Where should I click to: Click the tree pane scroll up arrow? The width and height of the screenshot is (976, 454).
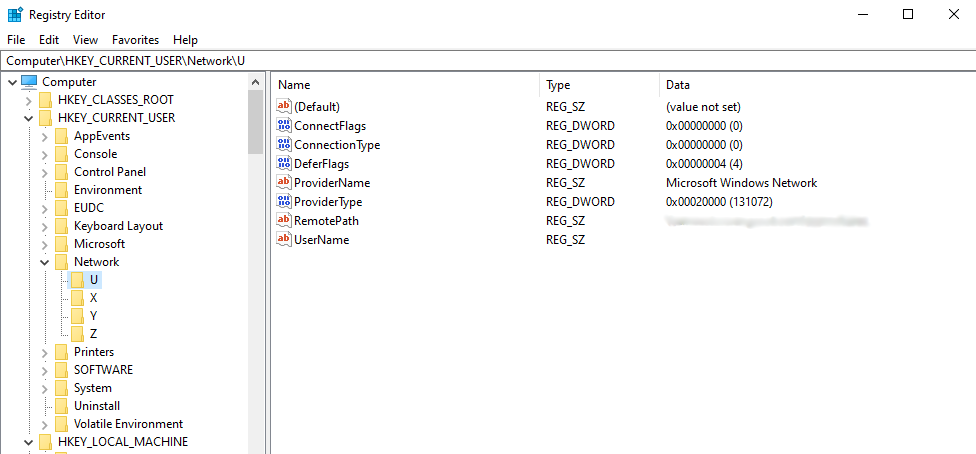pyautogui.click(x=256, y=83)
